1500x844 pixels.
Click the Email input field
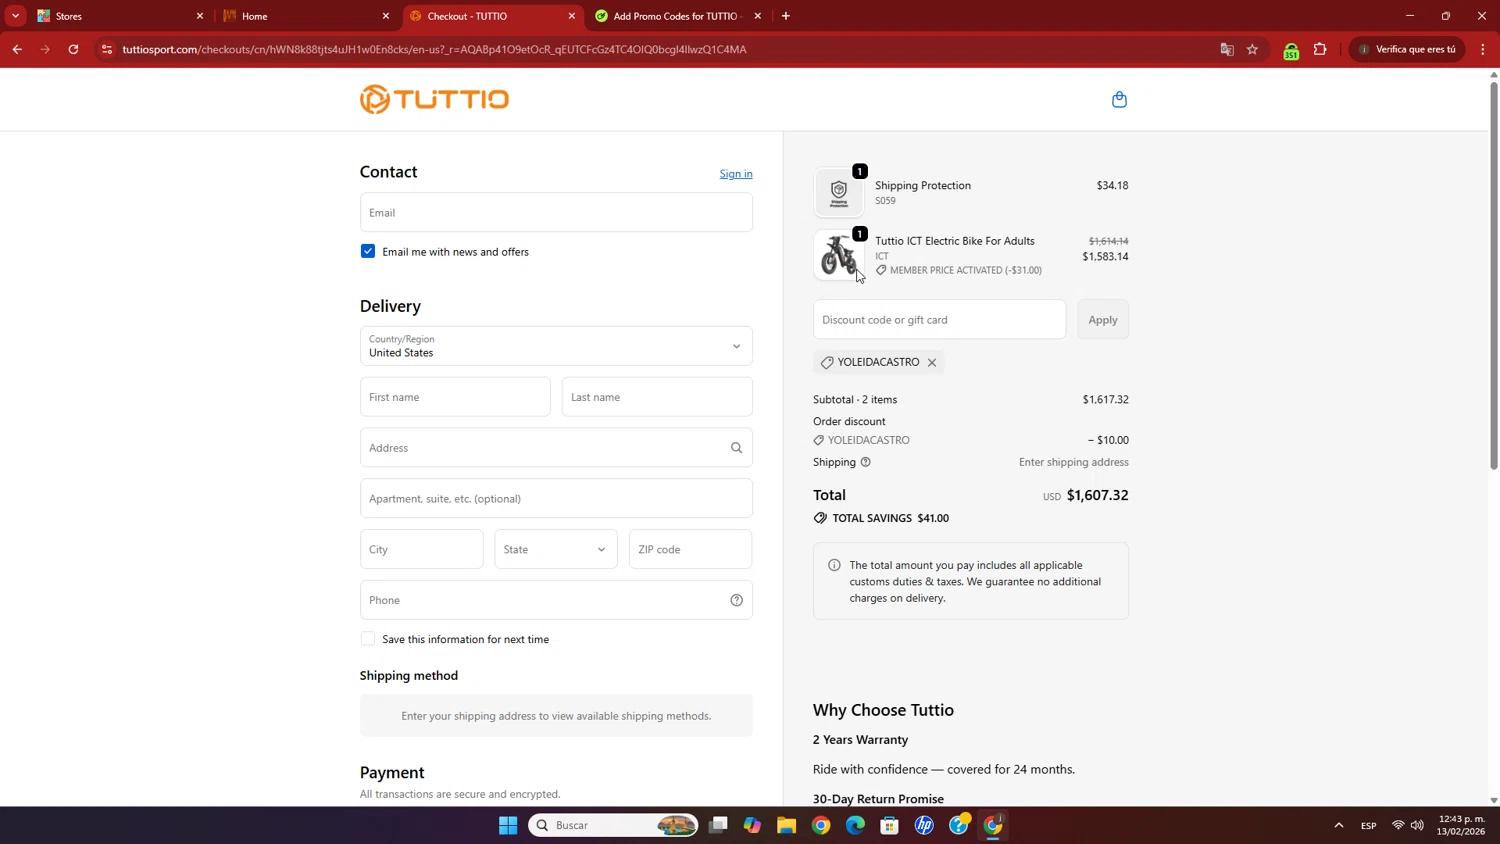click(556, 212)
